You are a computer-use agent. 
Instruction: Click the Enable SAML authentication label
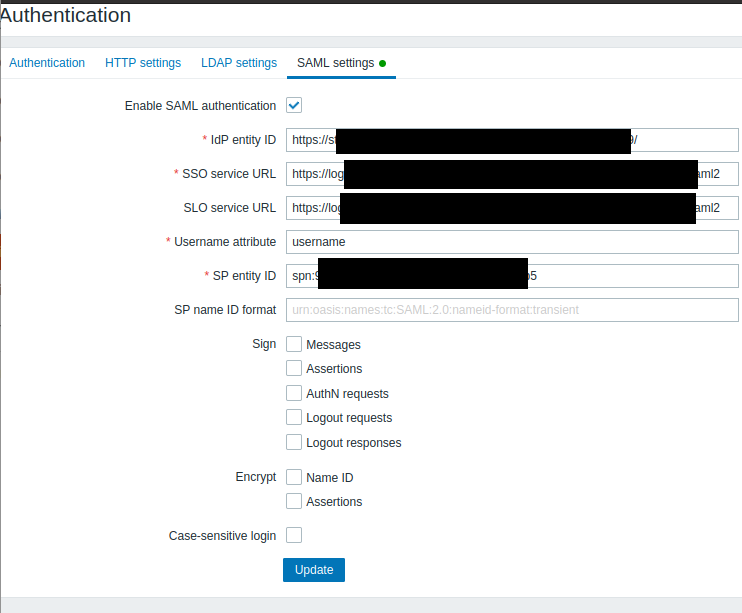pyautogui.click(x=200, y=106)
